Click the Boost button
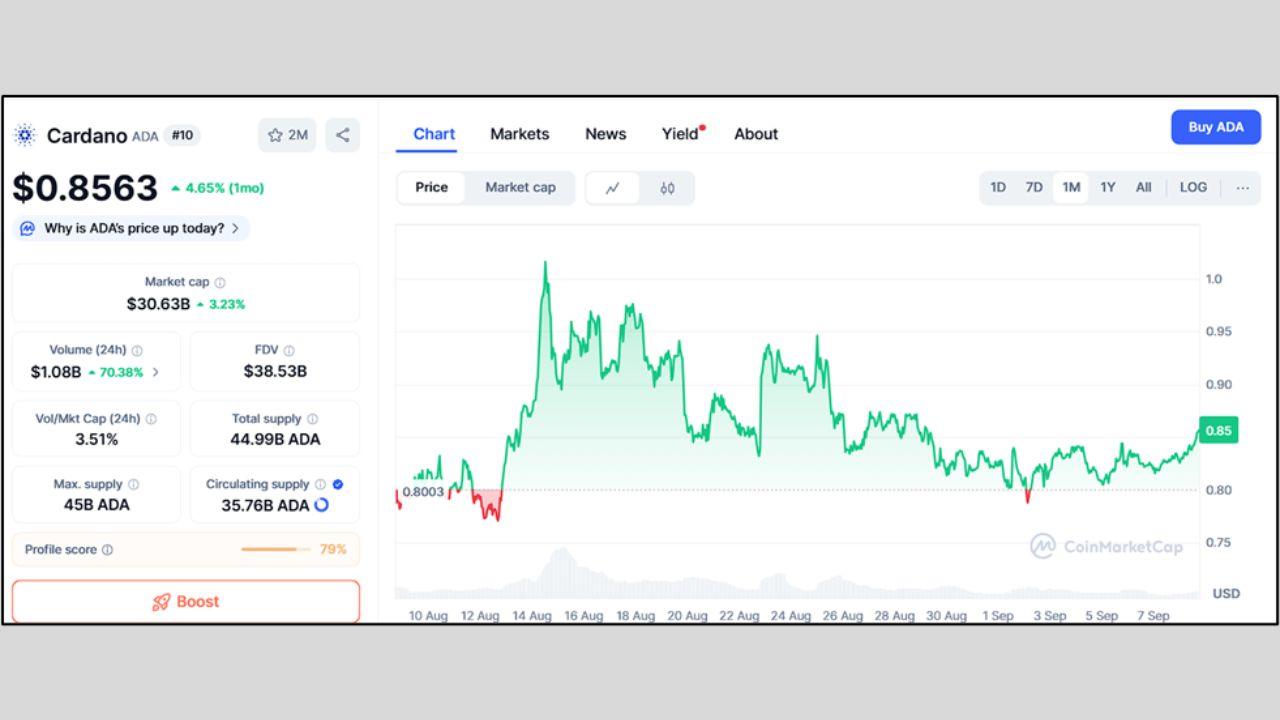This screenshot has width=1280, height=720. point(185,601)
